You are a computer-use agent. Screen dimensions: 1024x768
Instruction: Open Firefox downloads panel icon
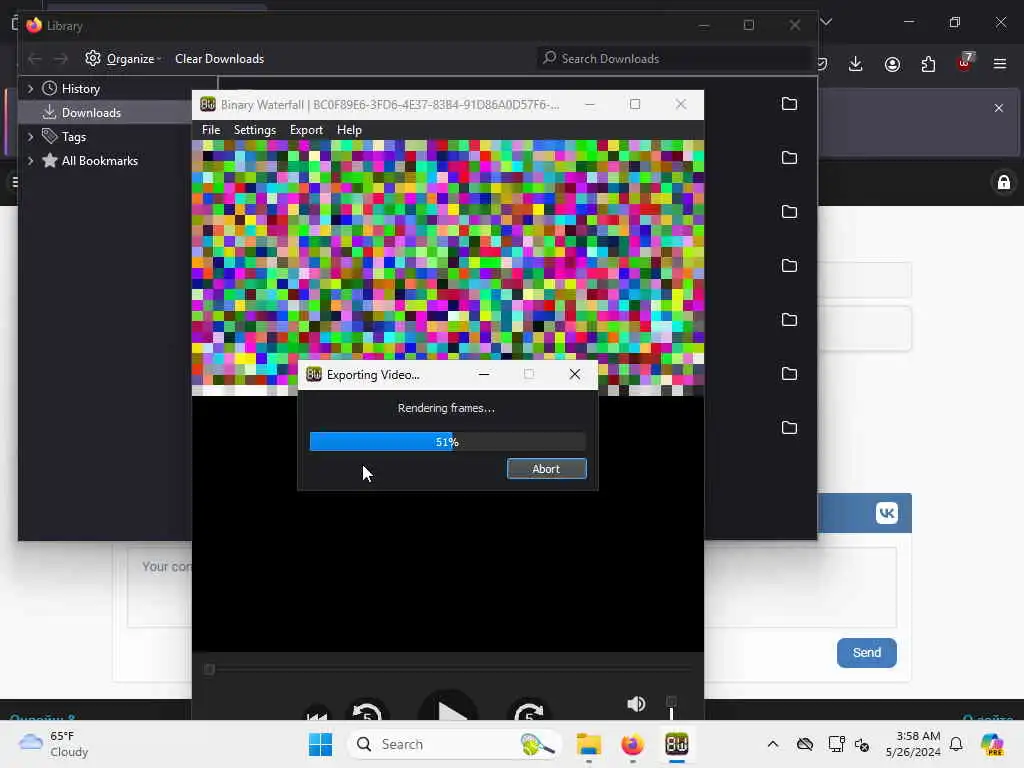click(856, 64)
